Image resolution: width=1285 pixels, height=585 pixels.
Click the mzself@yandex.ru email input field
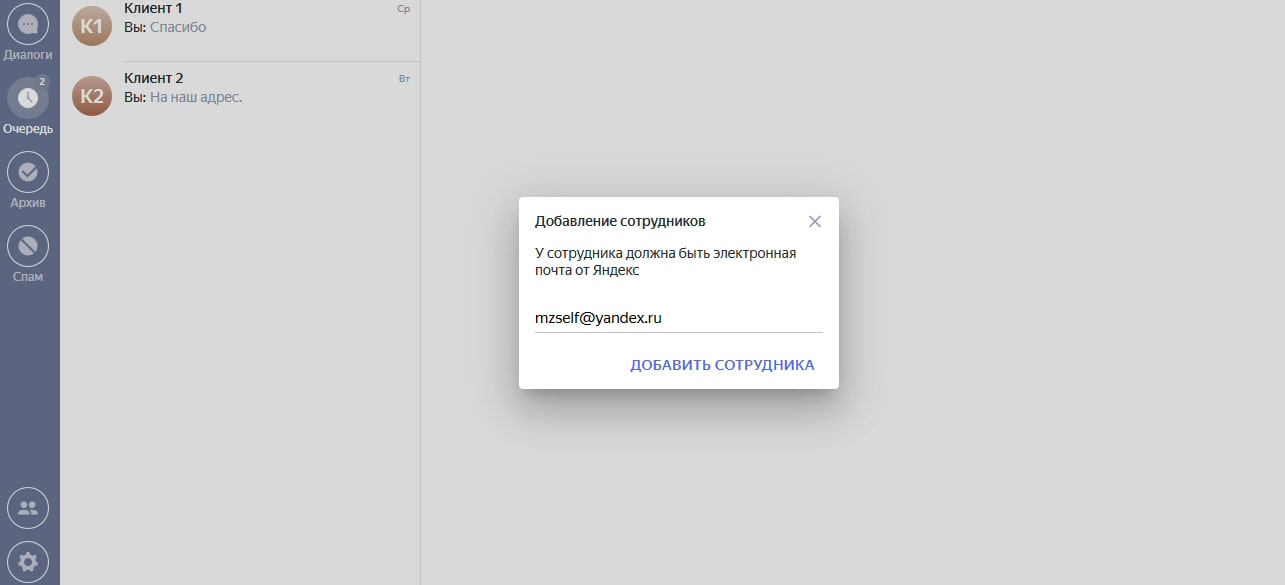tap(677, 317)
